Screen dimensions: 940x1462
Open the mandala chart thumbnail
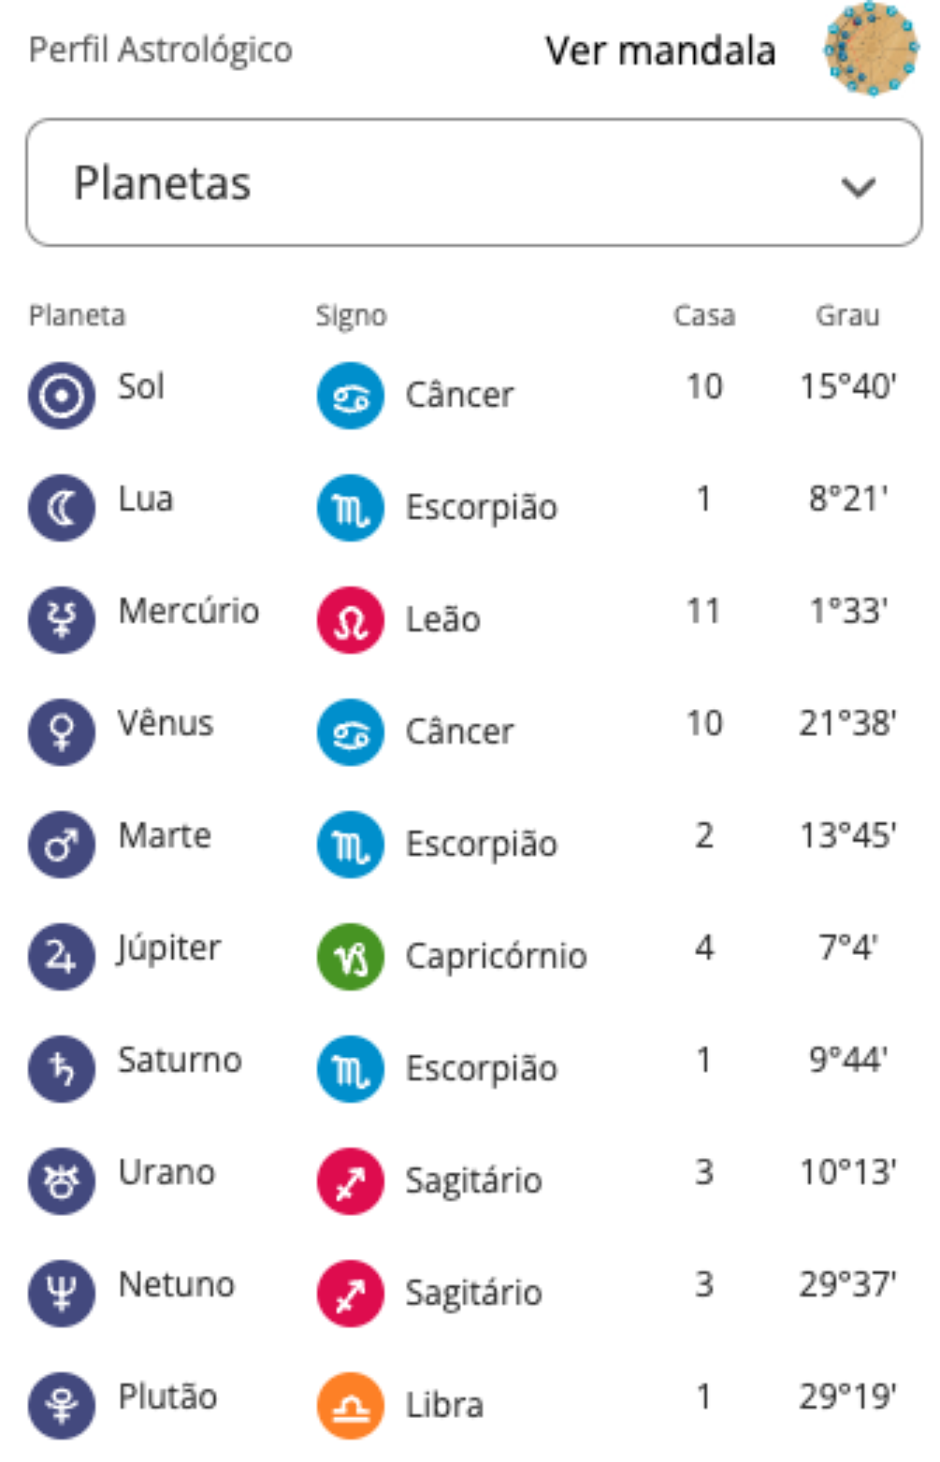click(x=870, y=49)
